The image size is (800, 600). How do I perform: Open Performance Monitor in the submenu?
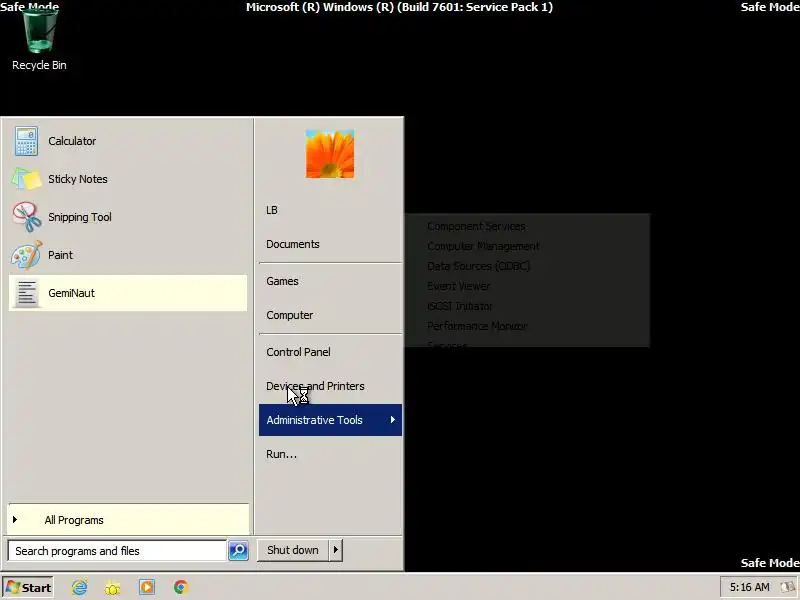527,326
